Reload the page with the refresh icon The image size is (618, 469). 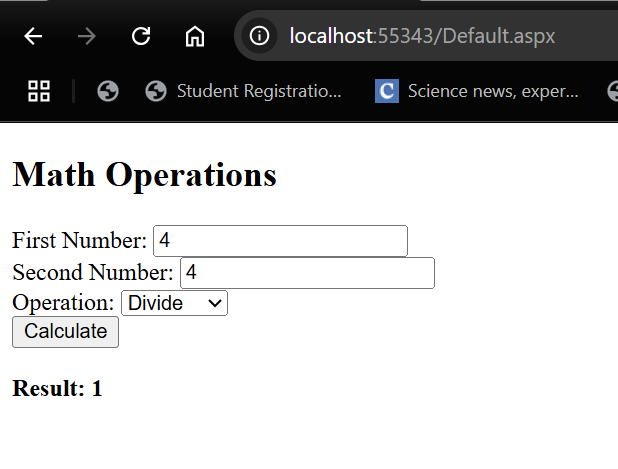[141, 36]
